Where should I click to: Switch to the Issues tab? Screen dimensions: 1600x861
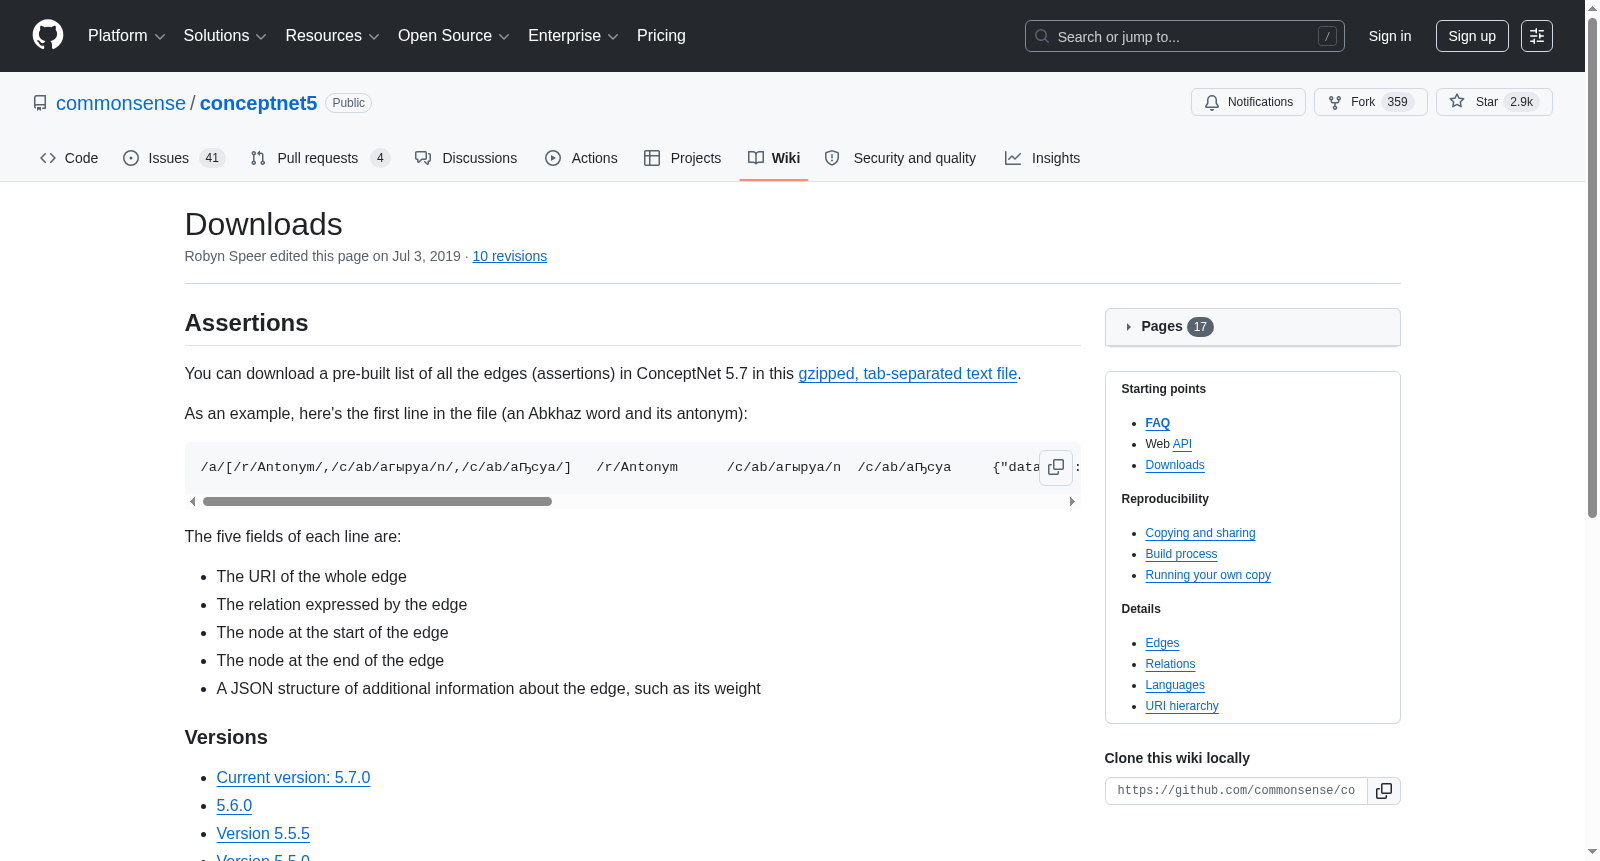tap(174, 158)
